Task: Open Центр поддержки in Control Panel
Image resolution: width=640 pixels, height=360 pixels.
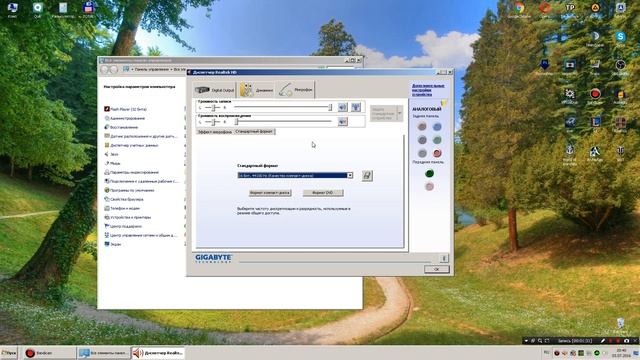Action: point(123,226)
